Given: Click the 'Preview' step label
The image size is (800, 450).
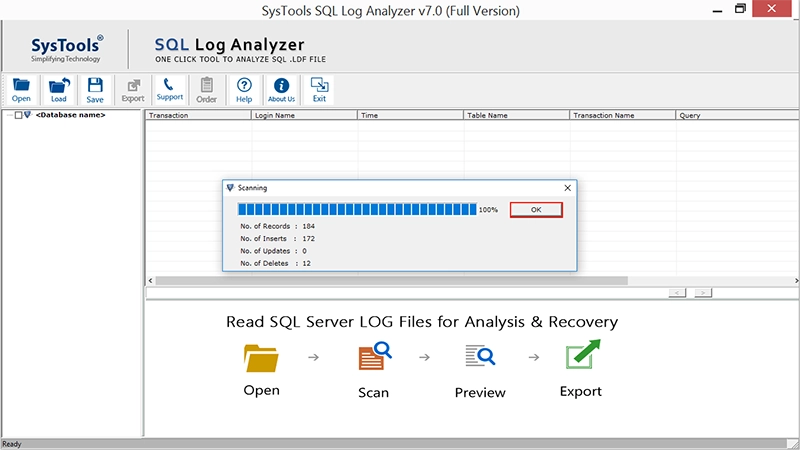Looking at the screenshot, I should 480,392.
